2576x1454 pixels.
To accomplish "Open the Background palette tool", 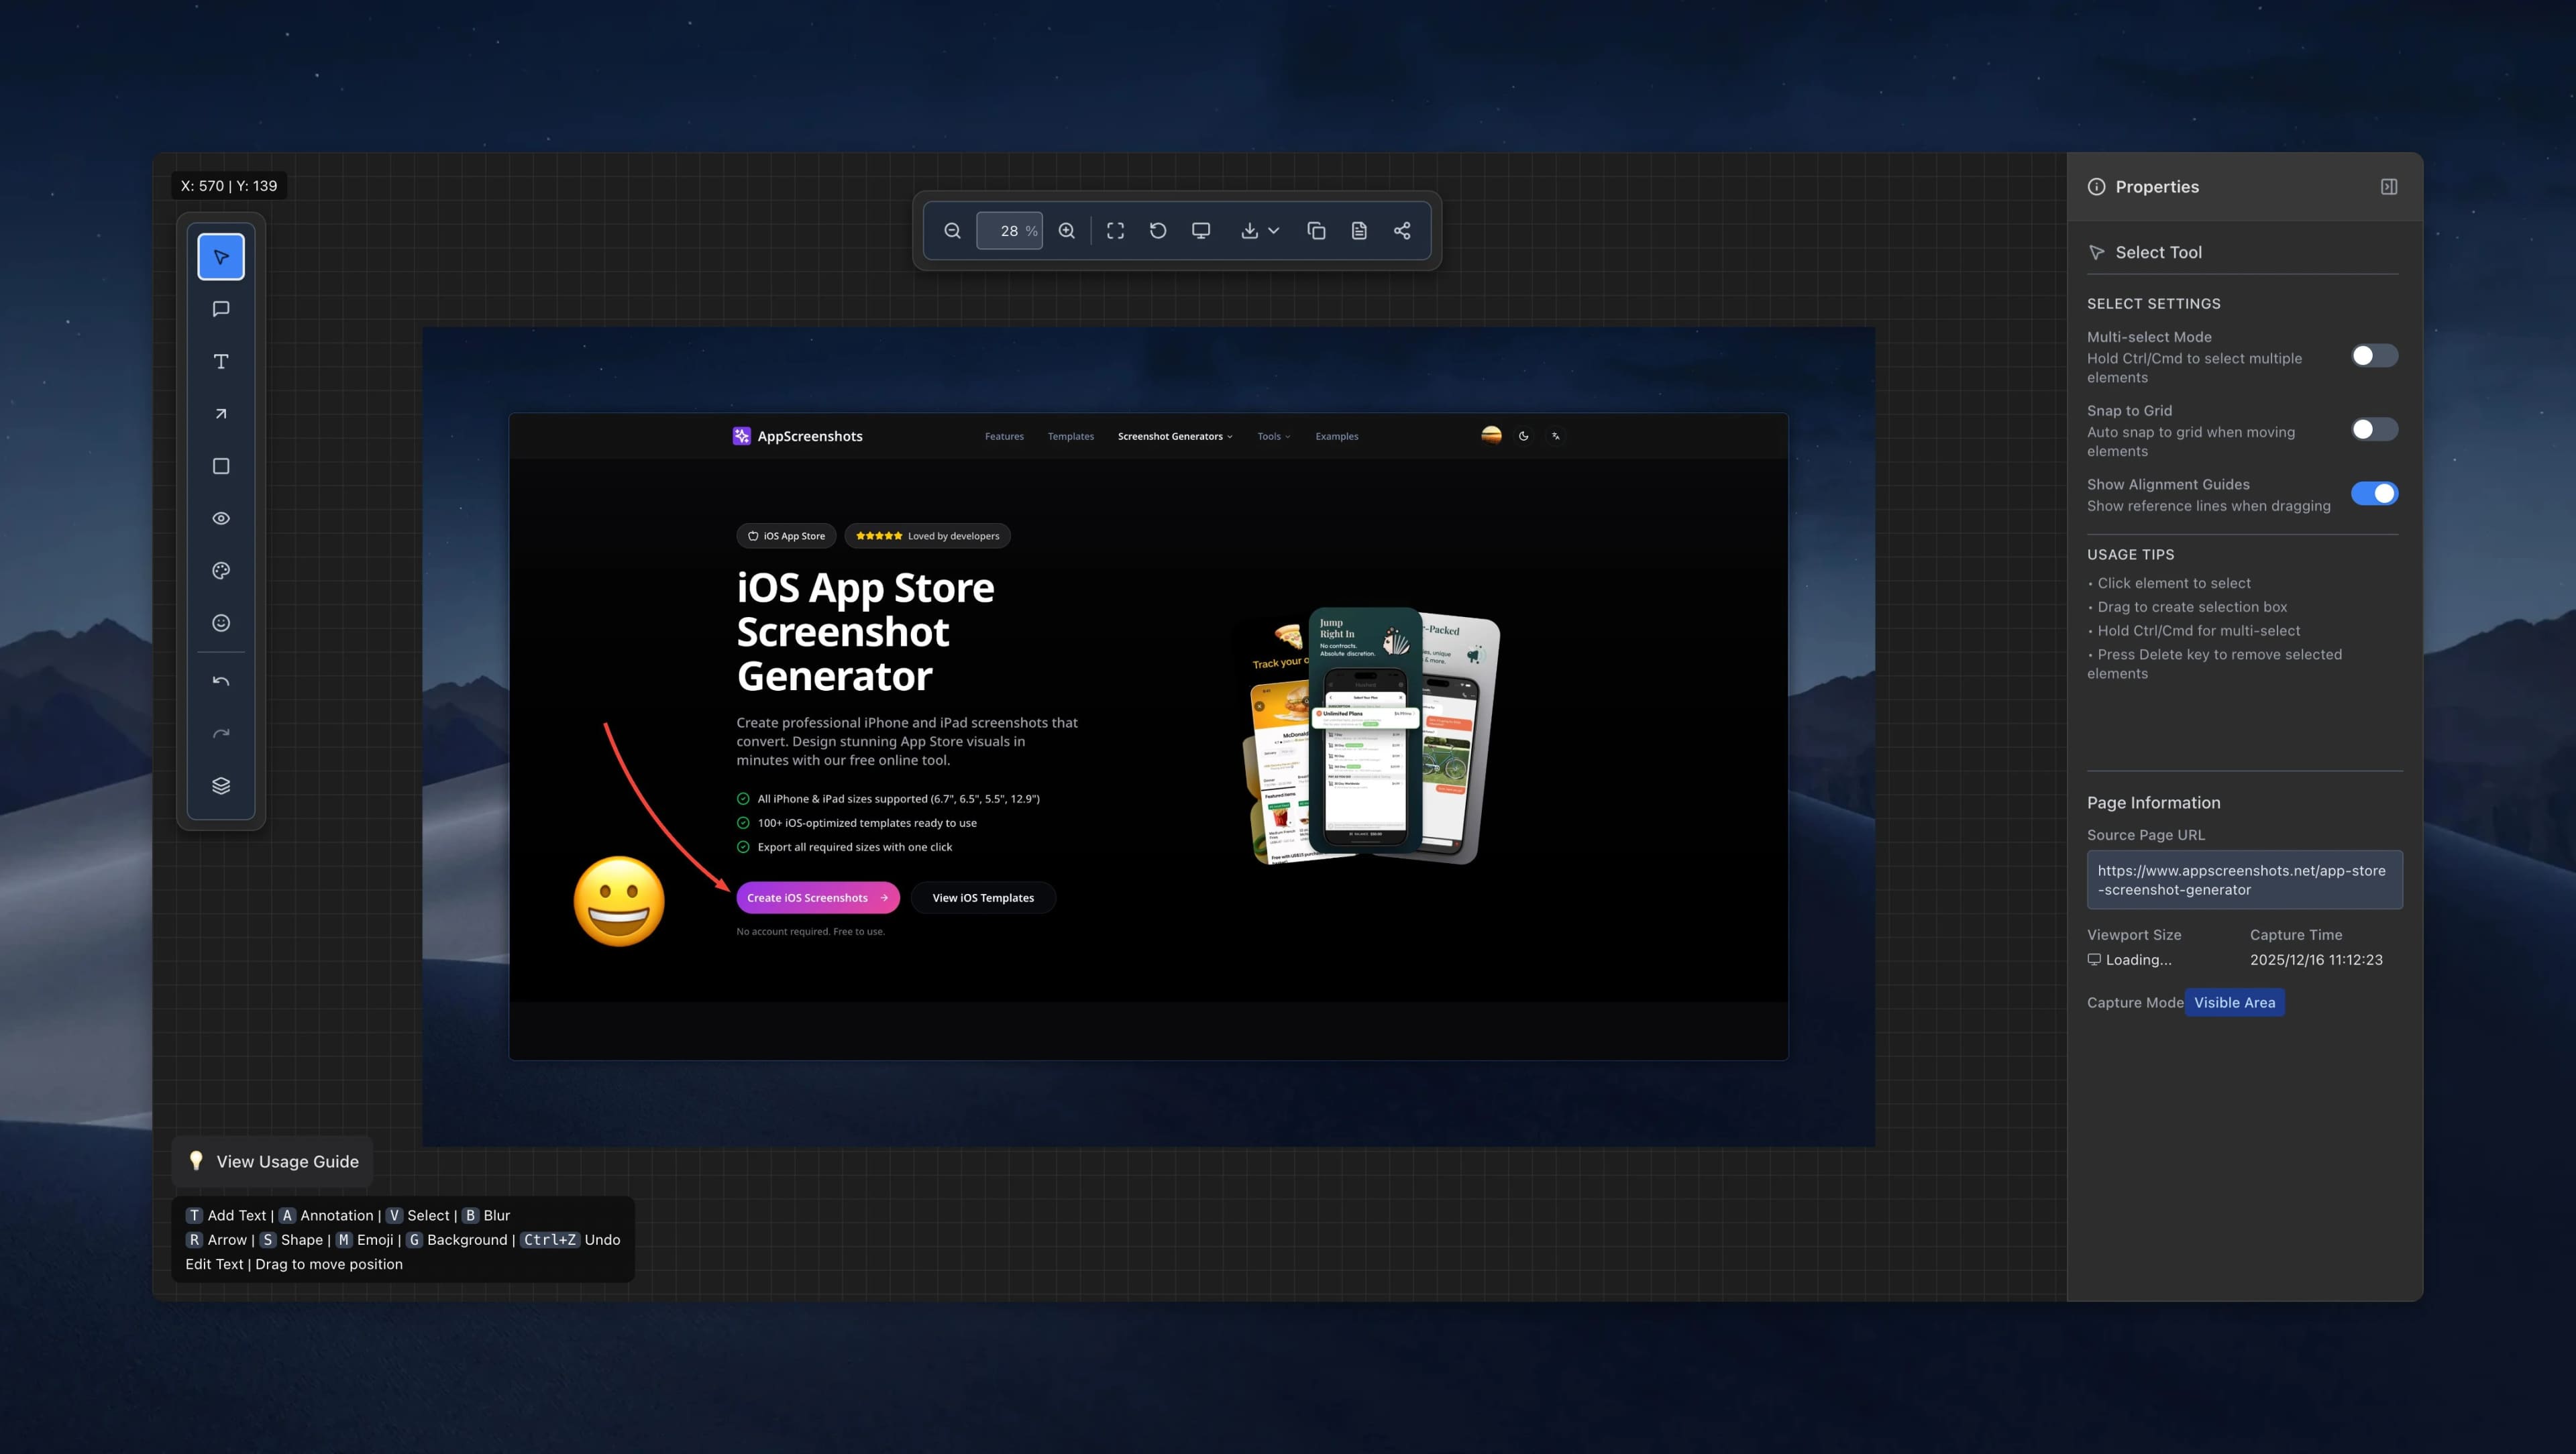I will 221,570.
